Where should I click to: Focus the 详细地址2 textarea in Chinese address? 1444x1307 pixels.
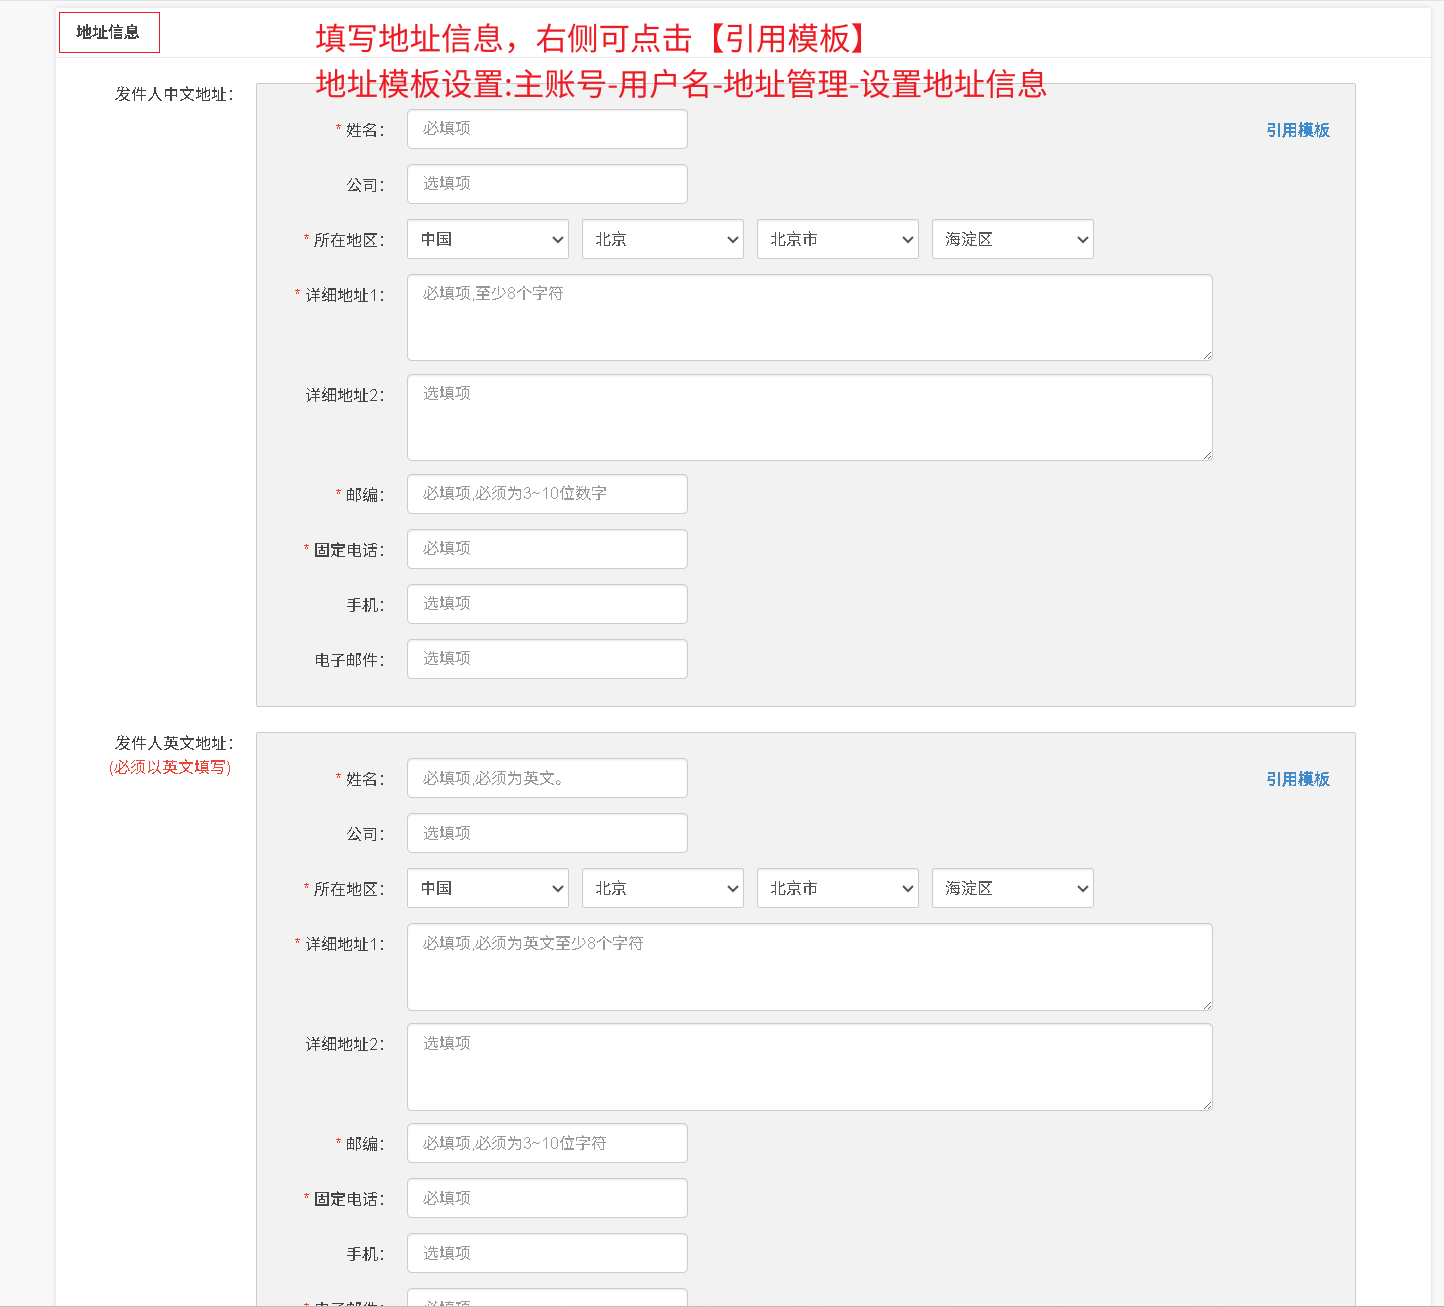click(809, 417)
